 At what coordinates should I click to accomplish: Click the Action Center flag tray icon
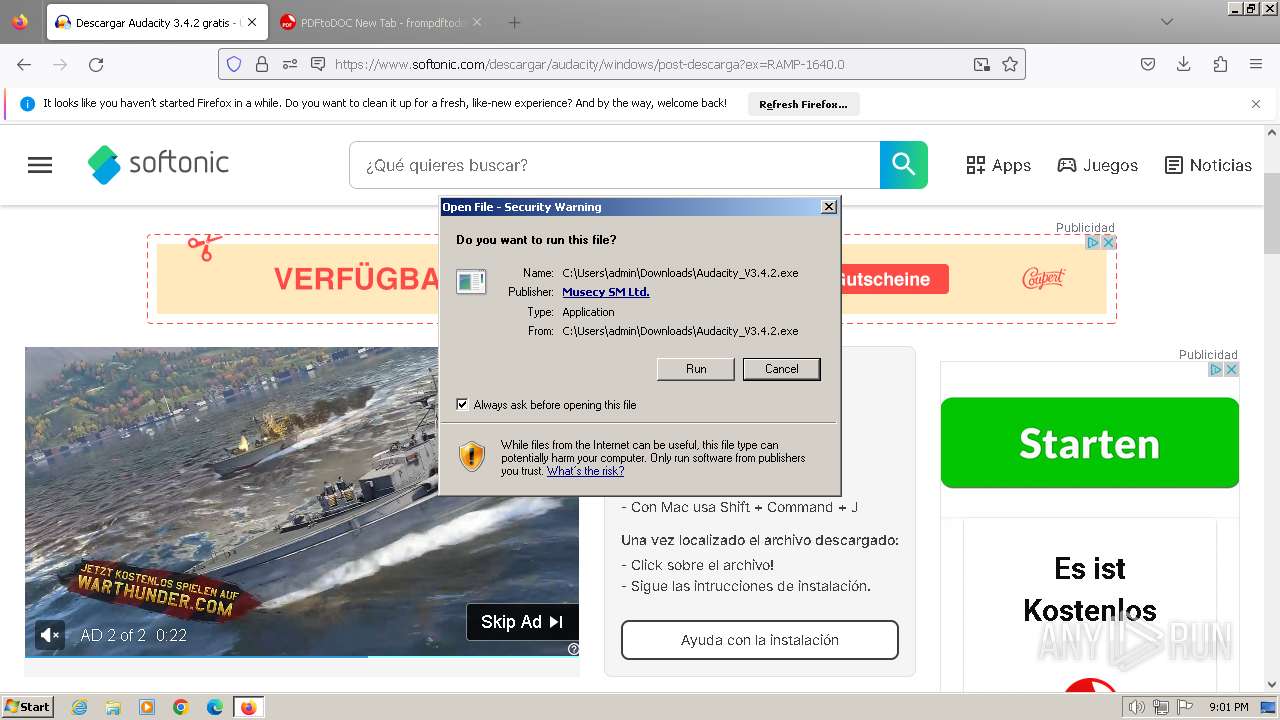1183,707
